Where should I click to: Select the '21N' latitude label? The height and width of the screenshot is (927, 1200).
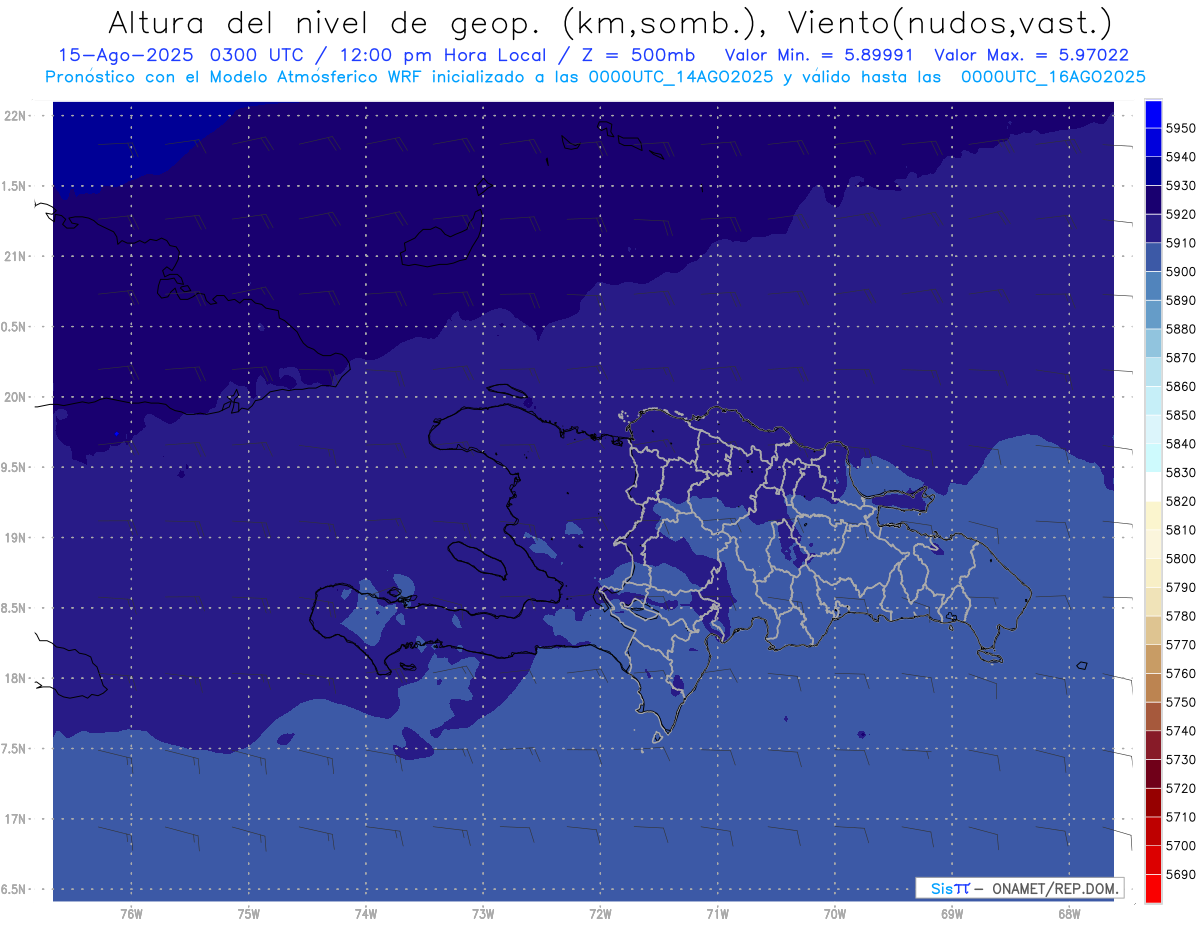[x=17, y=256]
